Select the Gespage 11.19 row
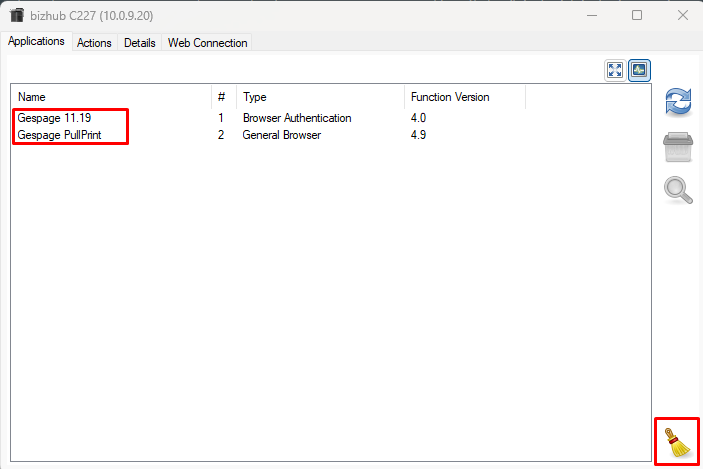 330,118
